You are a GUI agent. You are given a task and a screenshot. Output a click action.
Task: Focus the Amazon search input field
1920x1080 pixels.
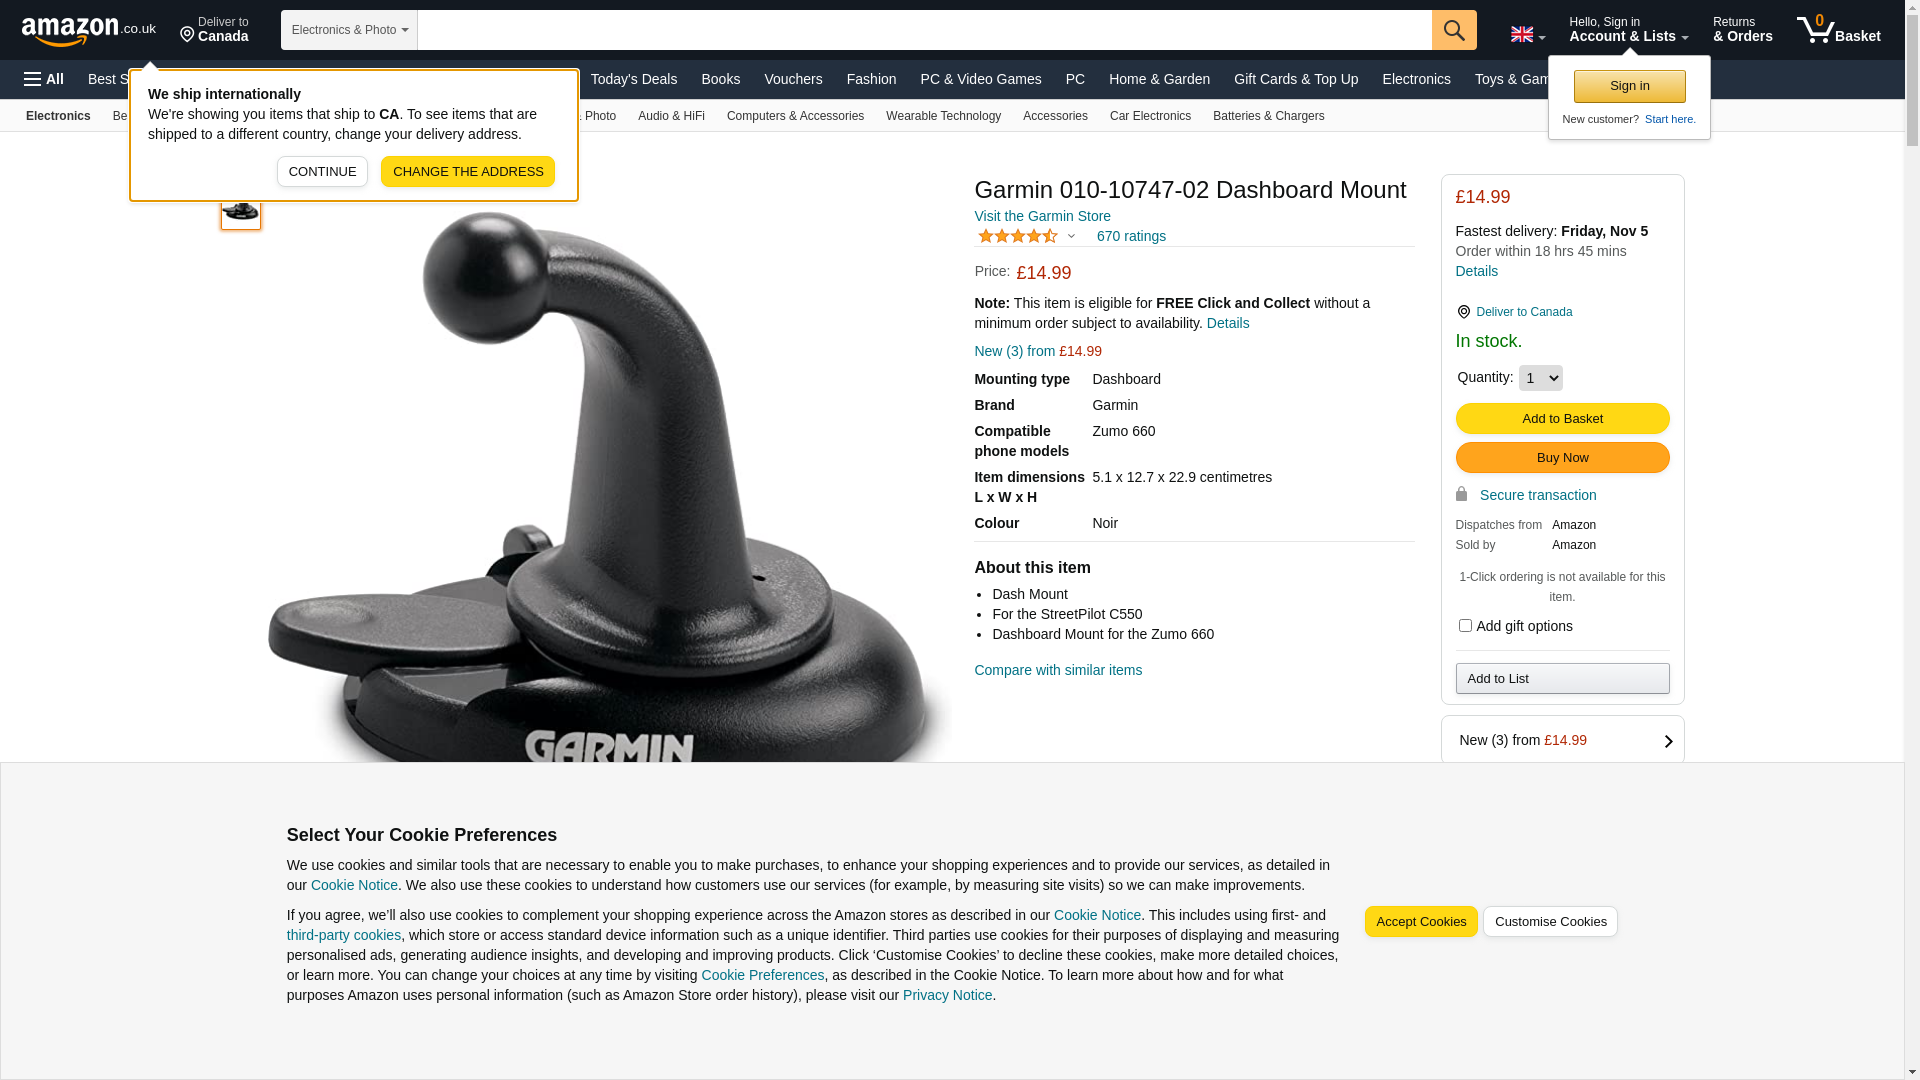coord(925,30)
